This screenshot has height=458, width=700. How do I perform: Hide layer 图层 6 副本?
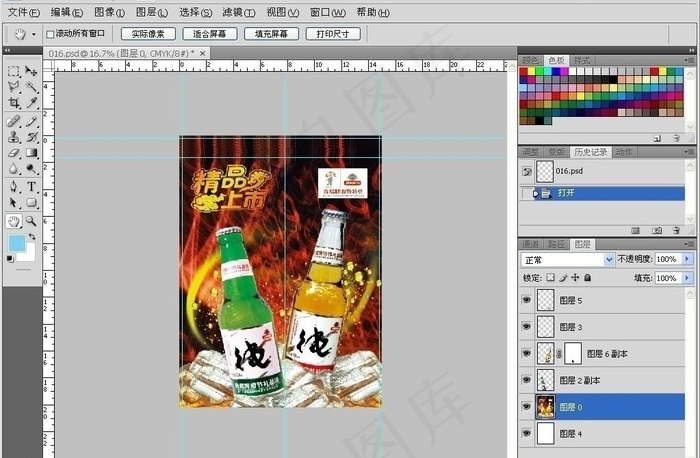point(527,353)
